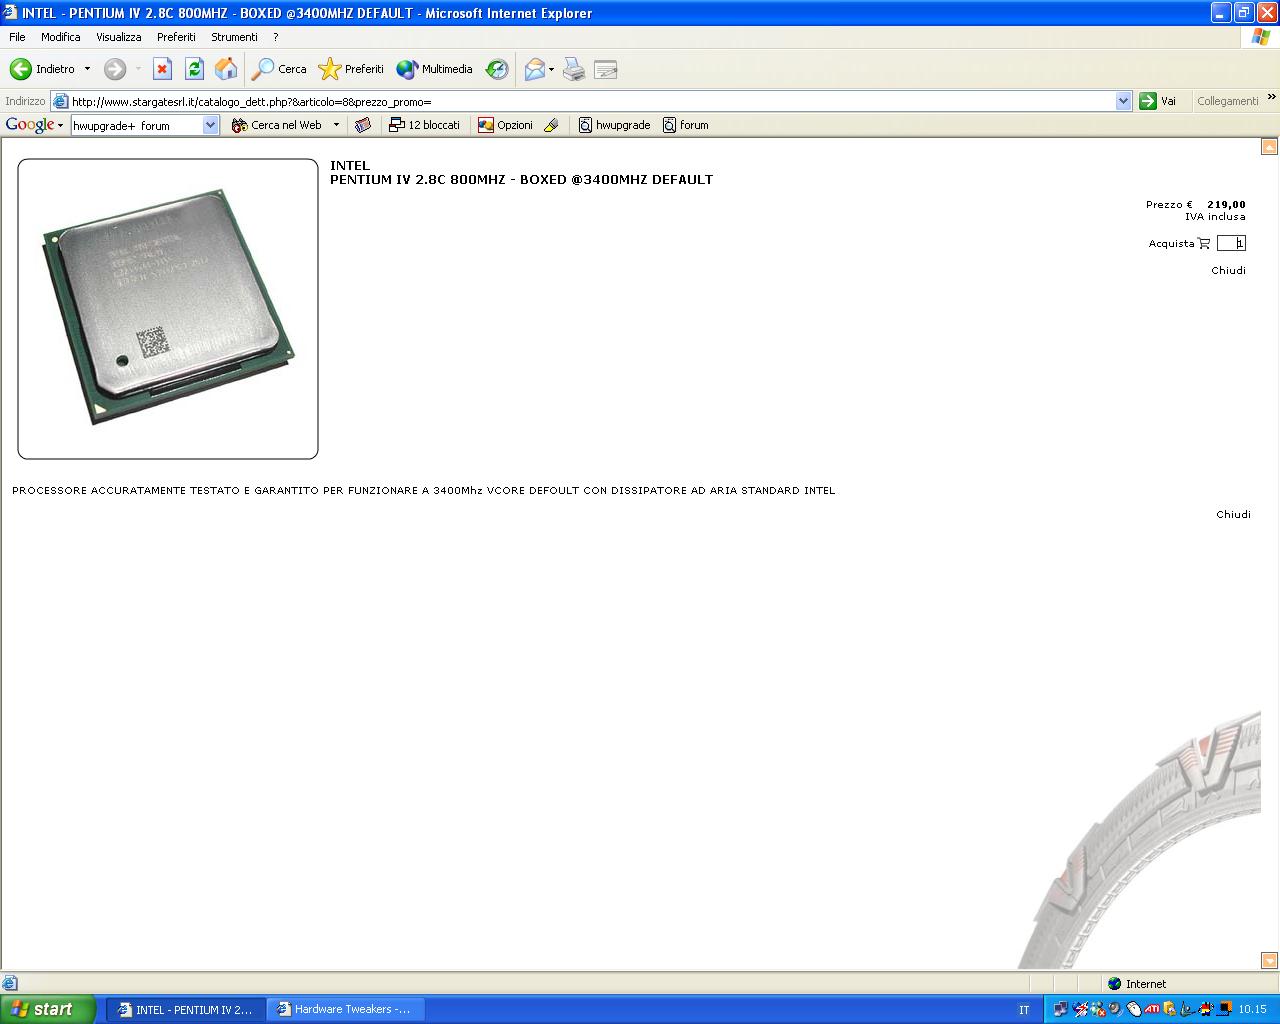Click the taskbar clock 10.15
Viewport: 1280px width, 1024px height.
tap(1252, 1009)
